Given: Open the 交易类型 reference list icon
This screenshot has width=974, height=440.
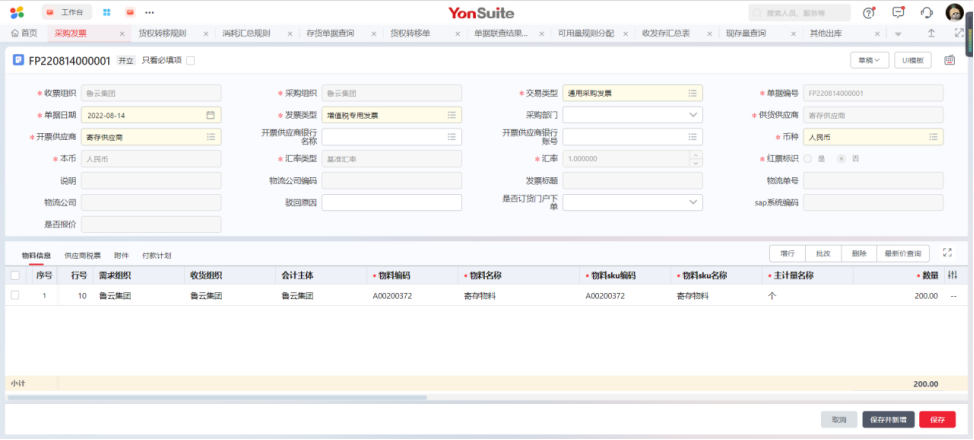Looking at the screenshot, I should pyautogui.click(x=692, y=93).
